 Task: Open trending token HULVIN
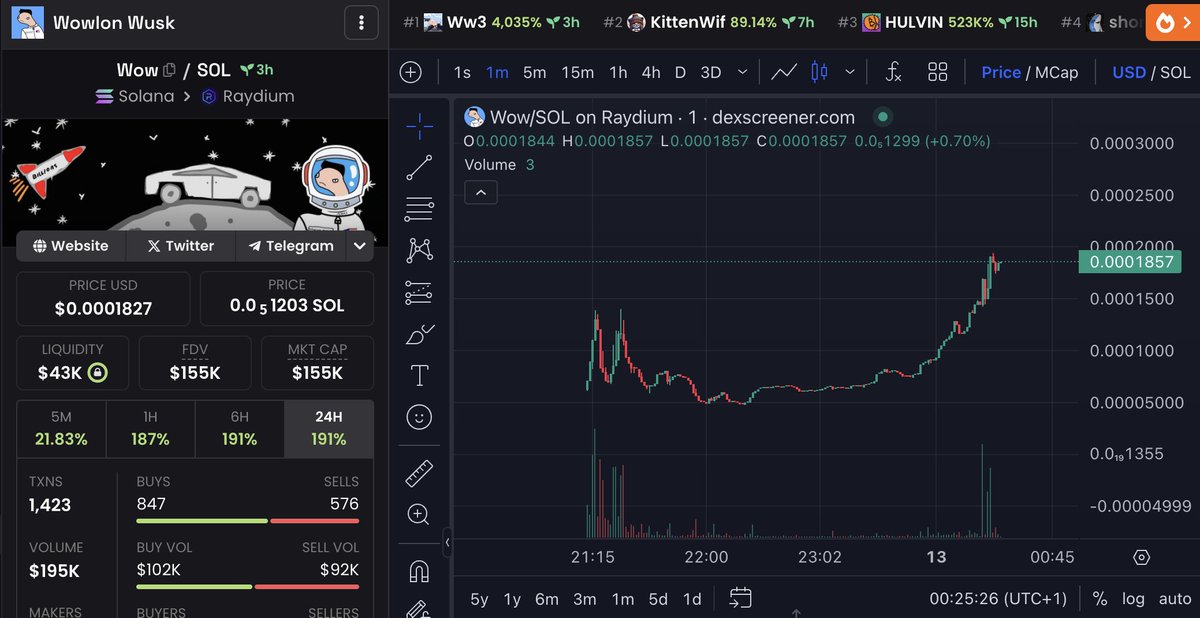point(937,21)
